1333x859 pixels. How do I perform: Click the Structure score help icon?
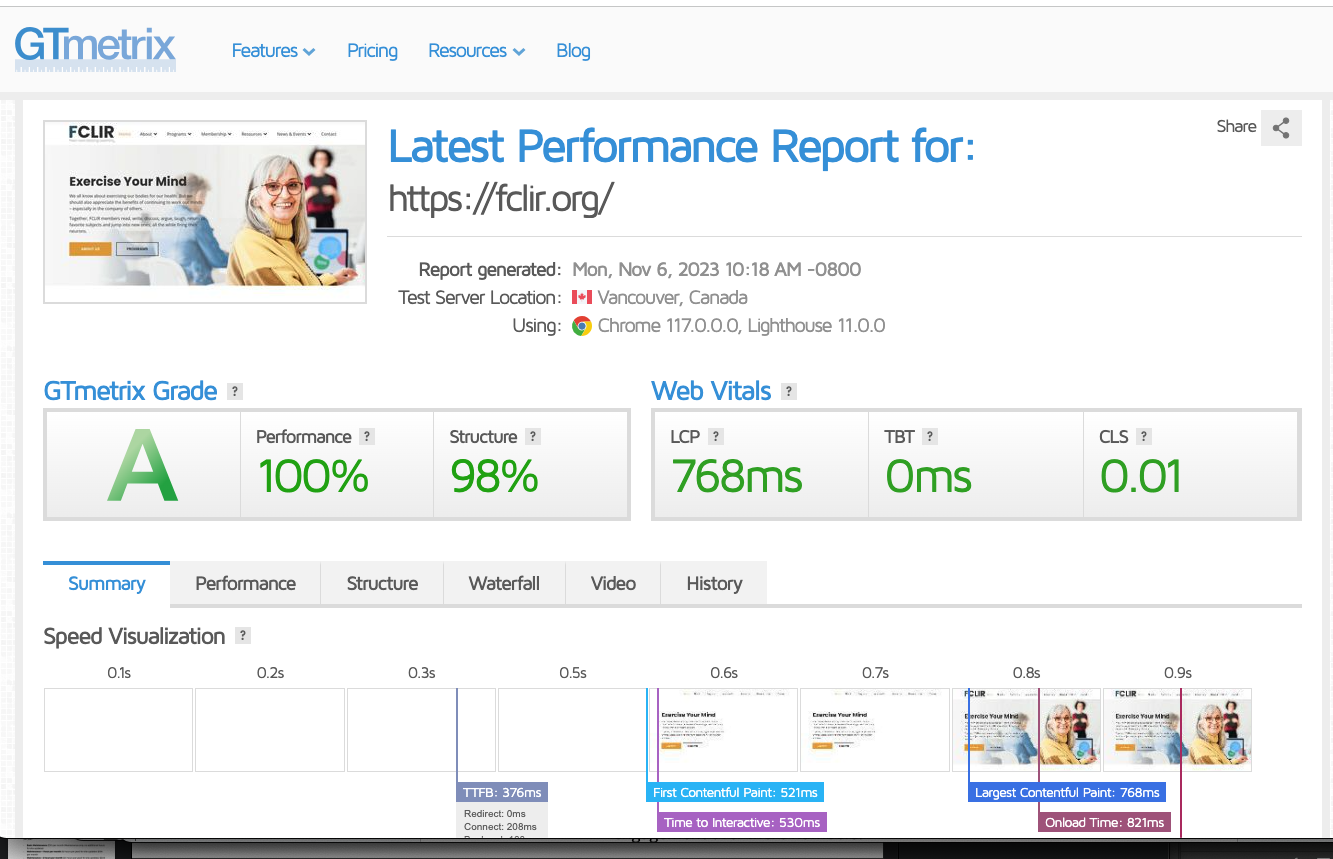pos(533,436)
